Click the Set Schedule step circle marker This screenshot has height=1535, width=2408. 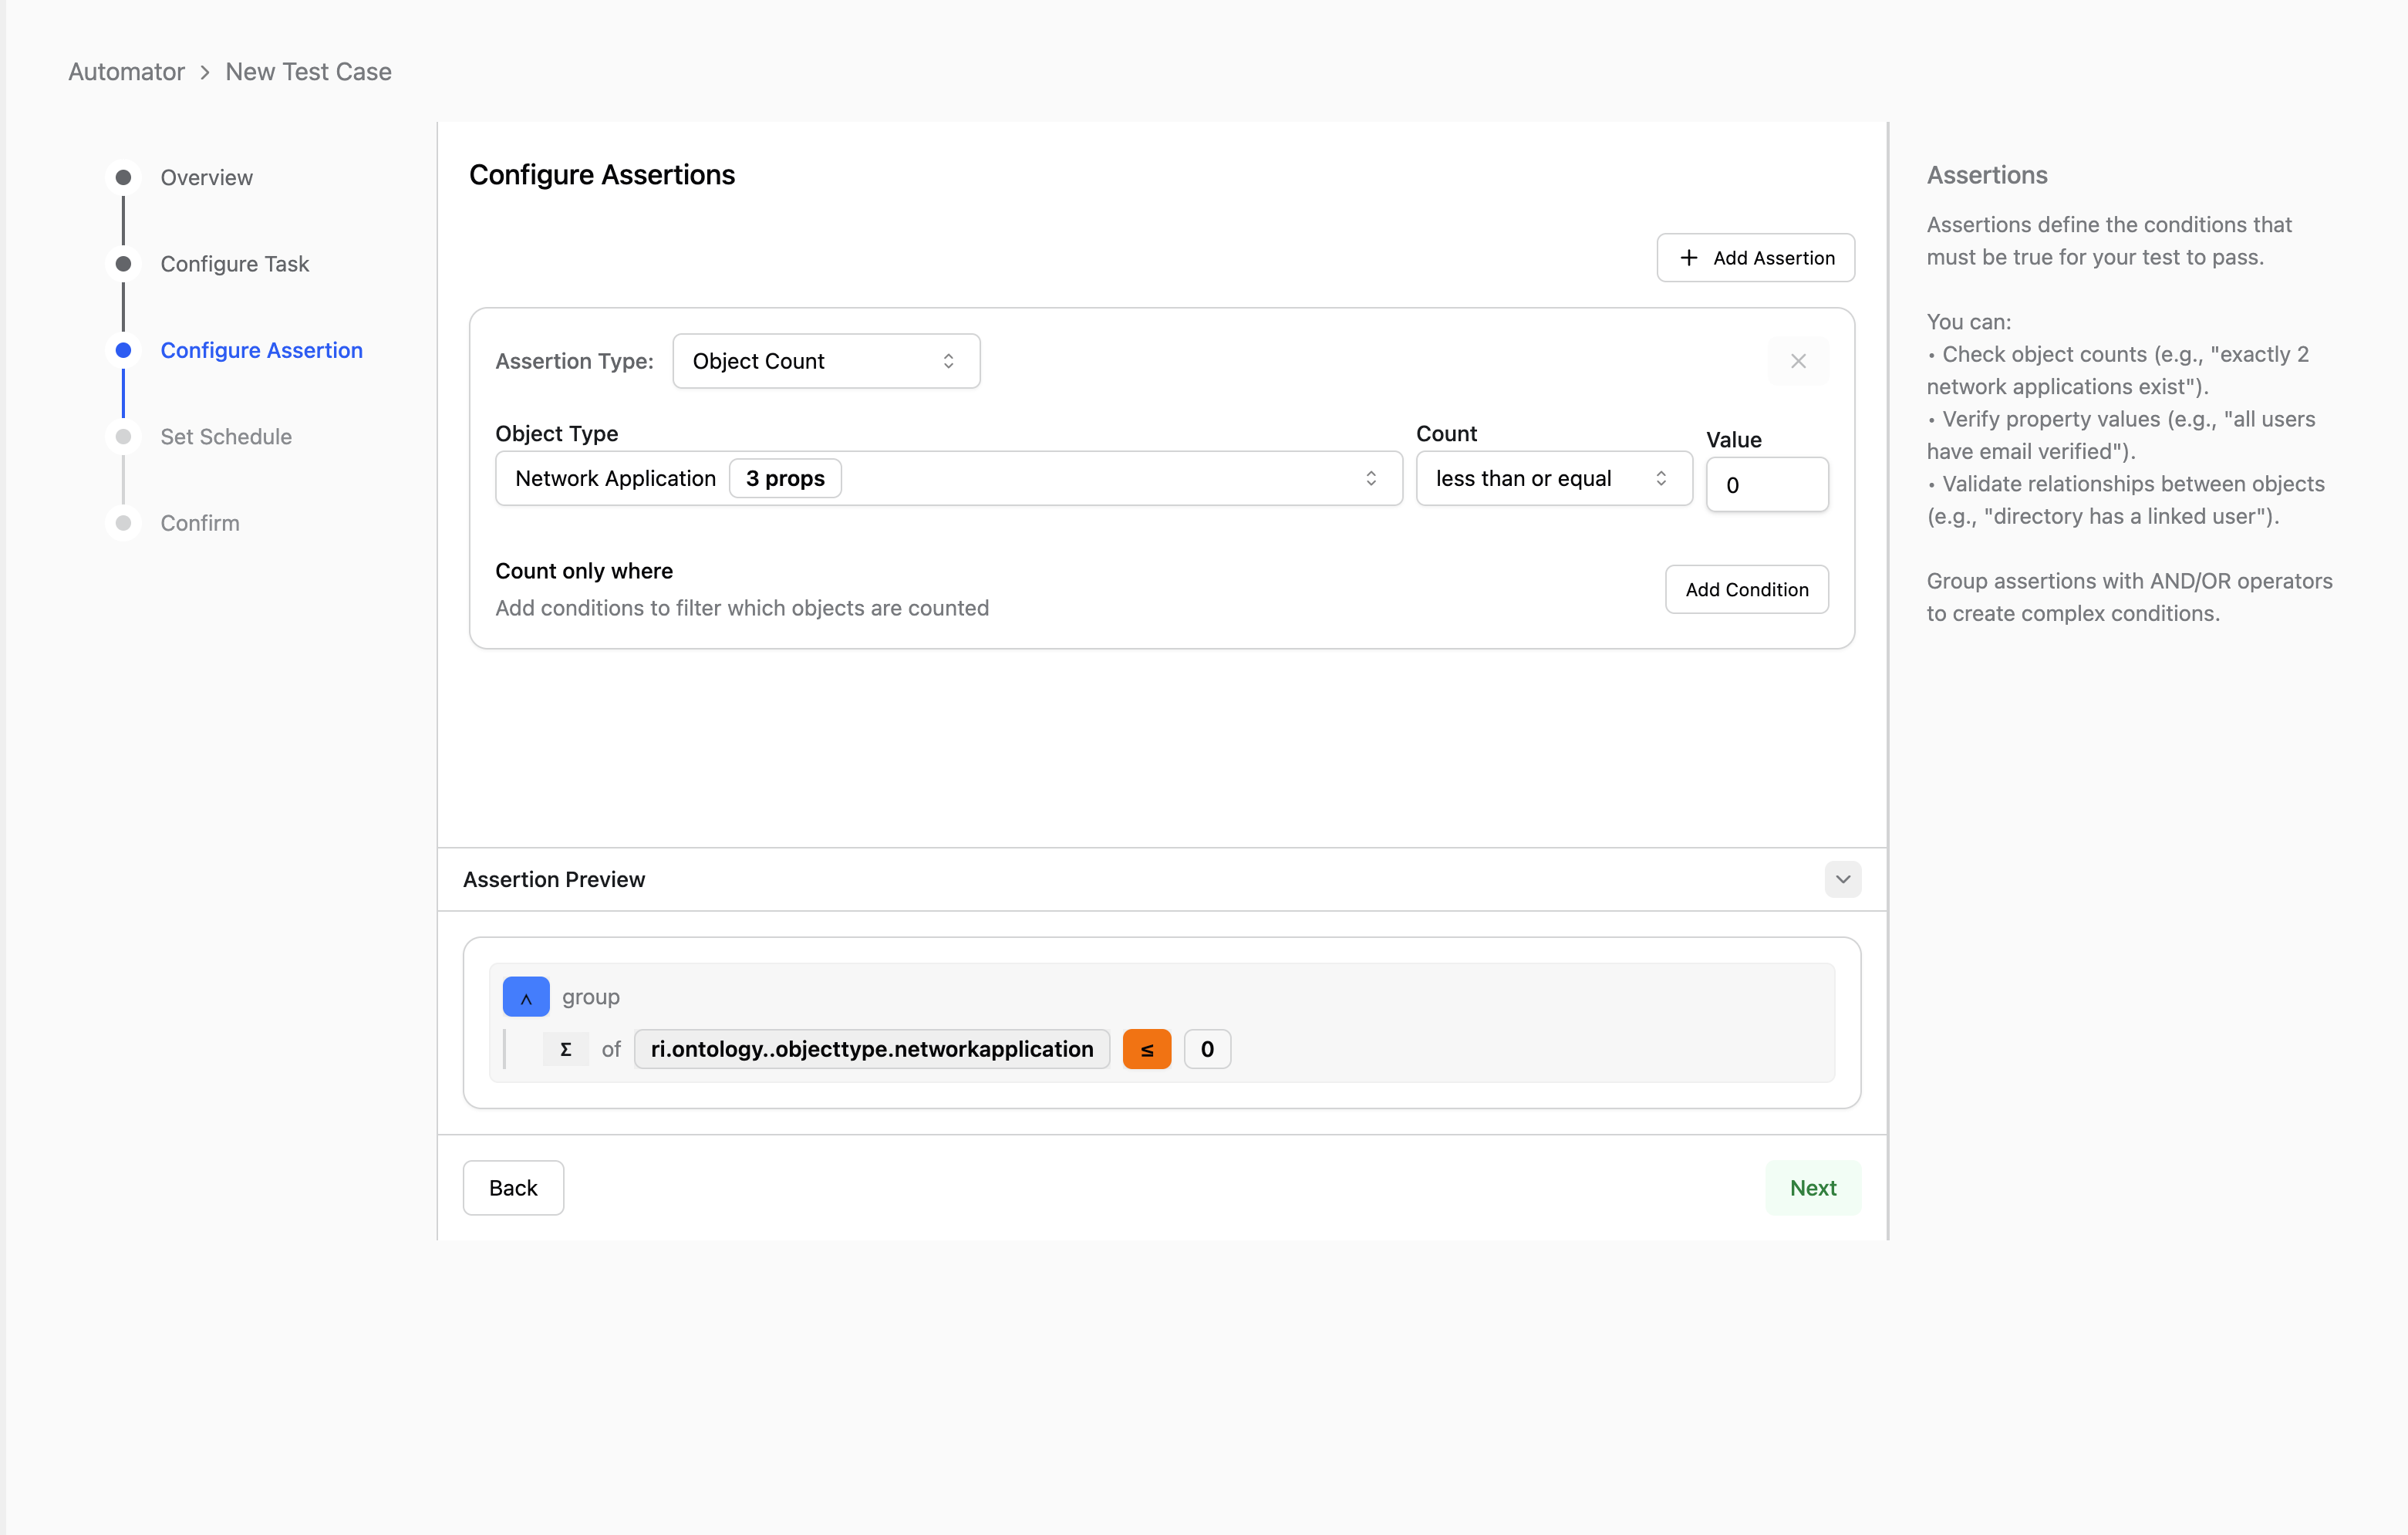123,437
